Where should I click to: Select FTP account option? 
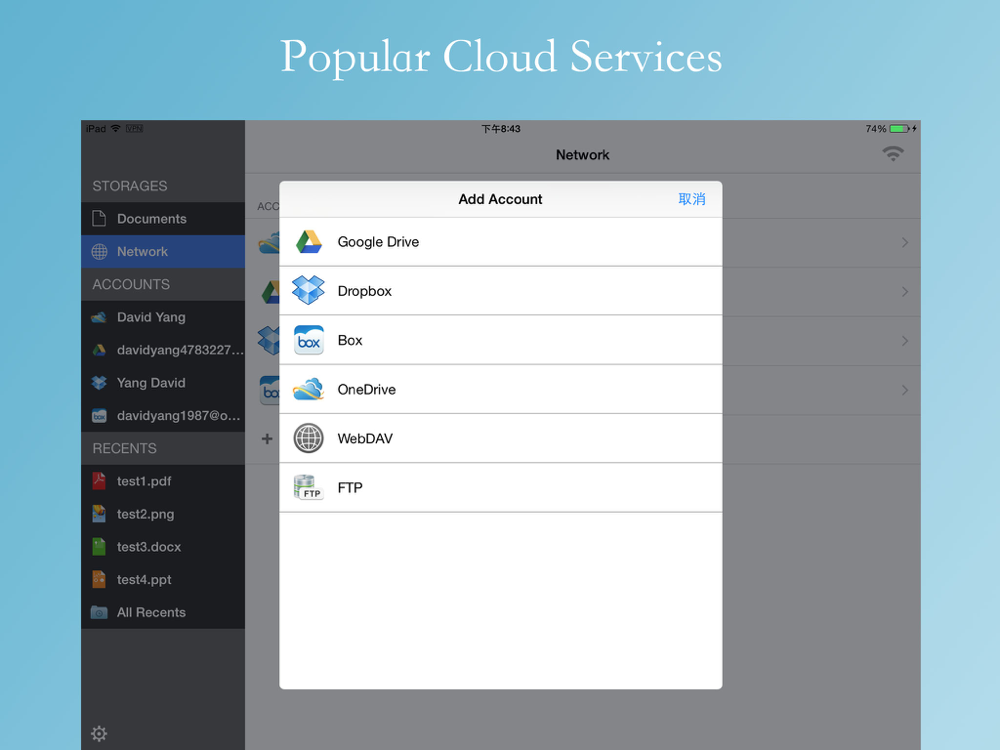coord(501,487)
